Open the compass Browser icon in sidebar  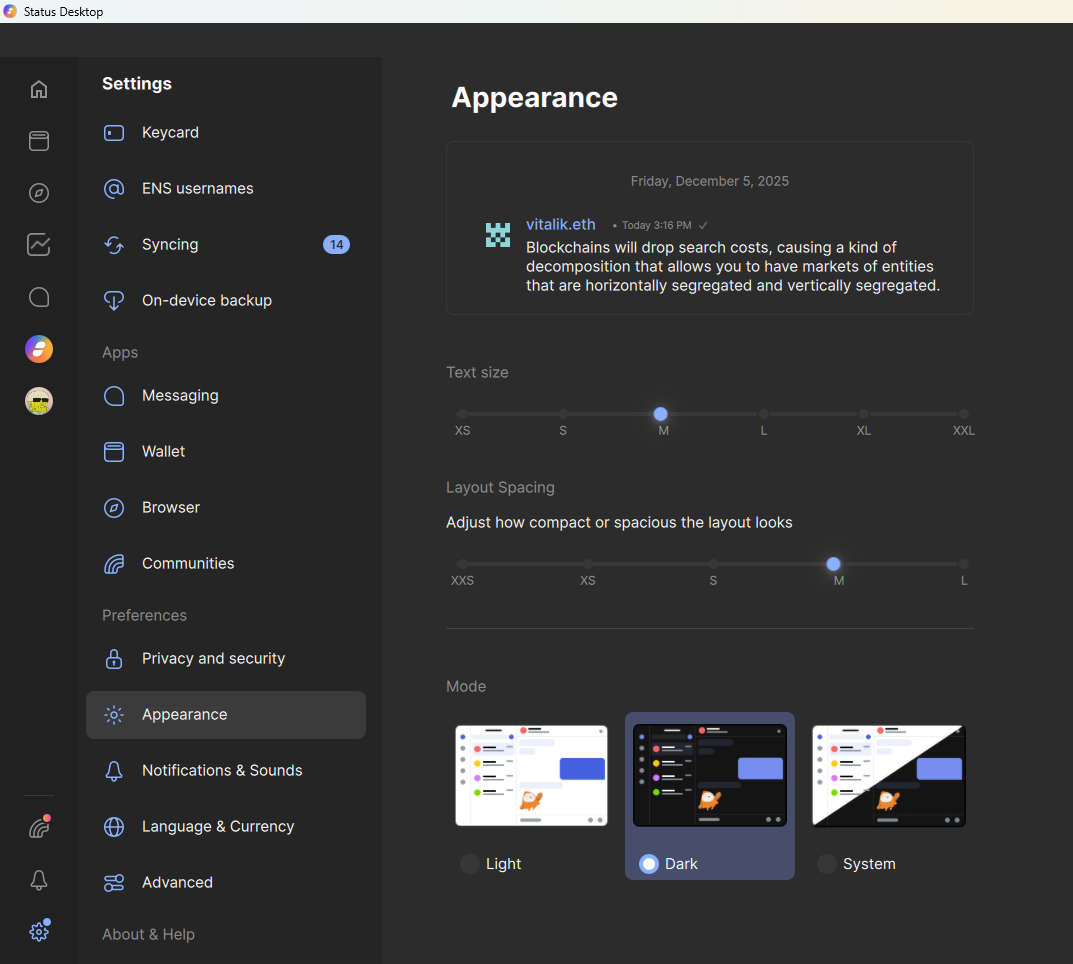coord(39,193)
